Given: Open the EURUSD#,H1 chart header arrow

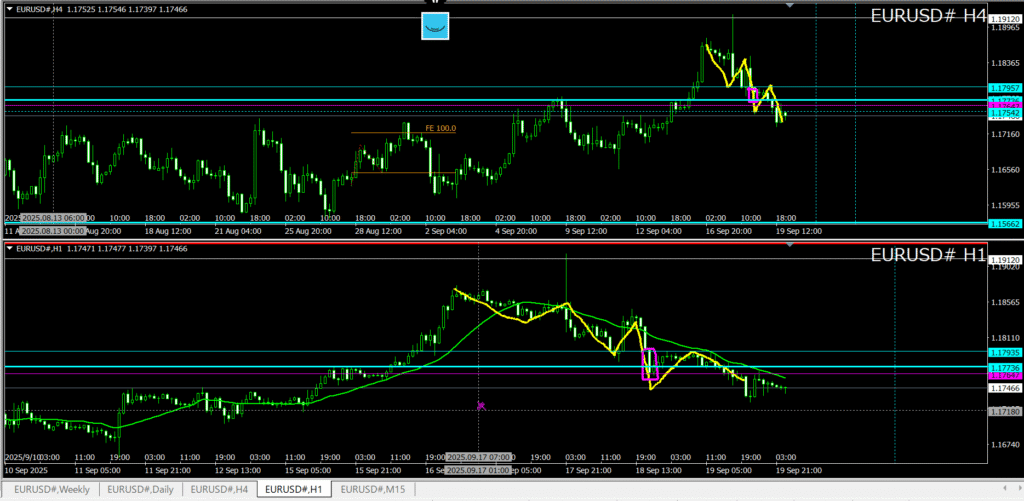Looking at the screenshot, I should pyautogui.click(x=9, y=248).
